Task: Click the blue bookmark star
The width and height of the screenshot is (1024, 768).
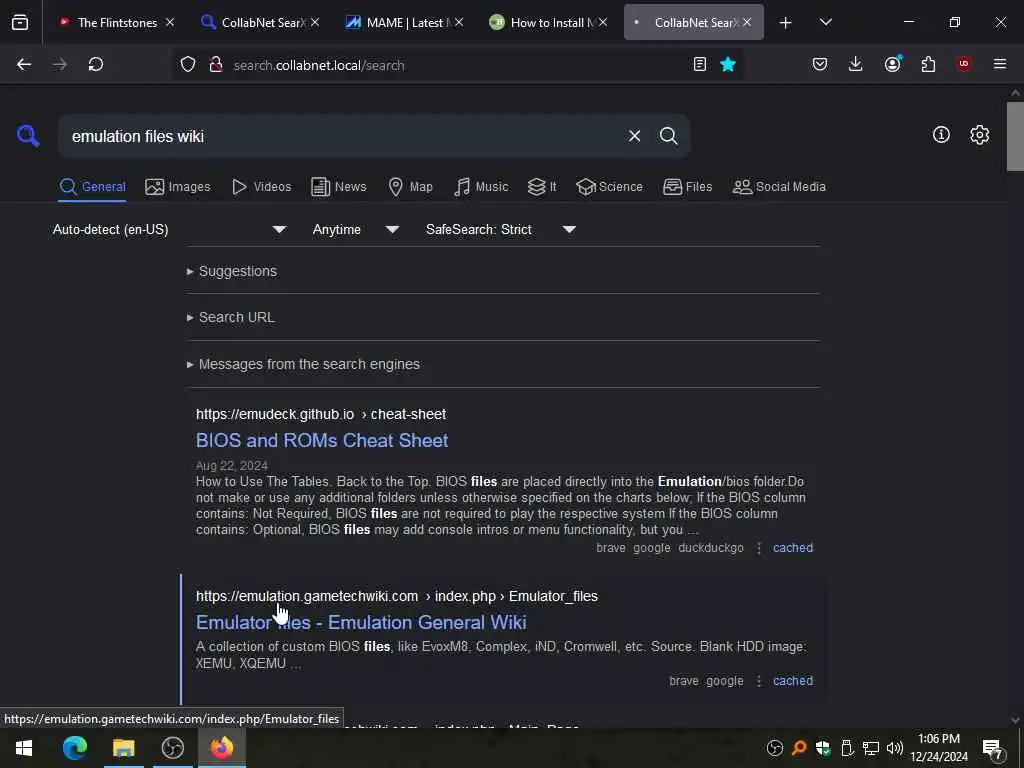Action: click(x=728, y=64)
